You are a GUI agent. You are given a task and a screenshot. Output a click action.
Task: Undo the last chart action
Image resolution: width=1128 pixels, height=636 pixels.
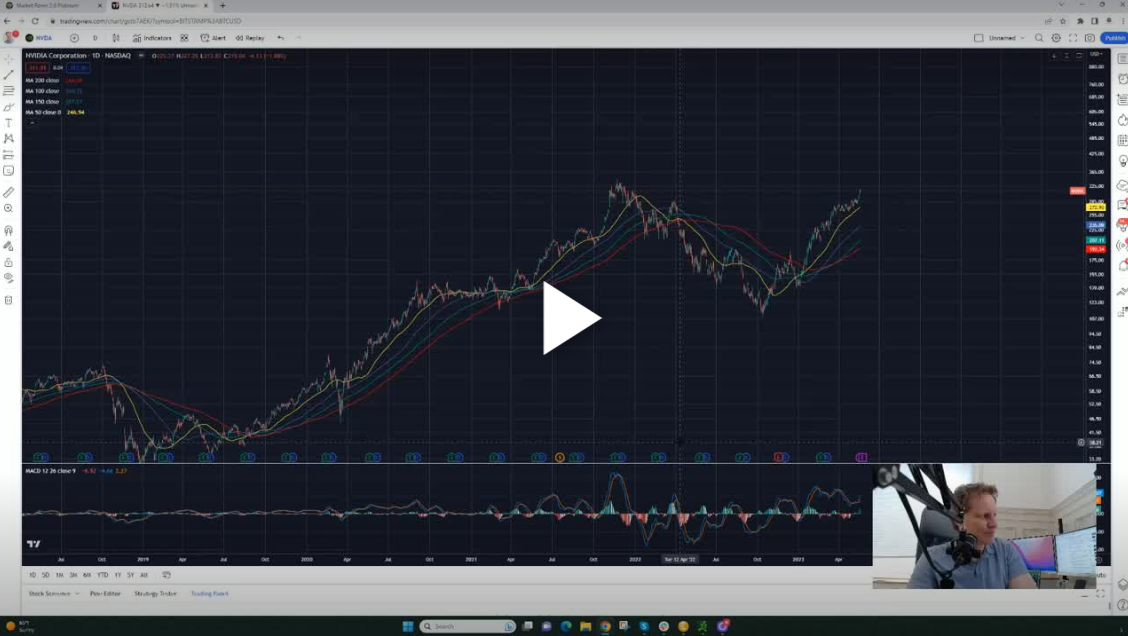coord(281,38)
